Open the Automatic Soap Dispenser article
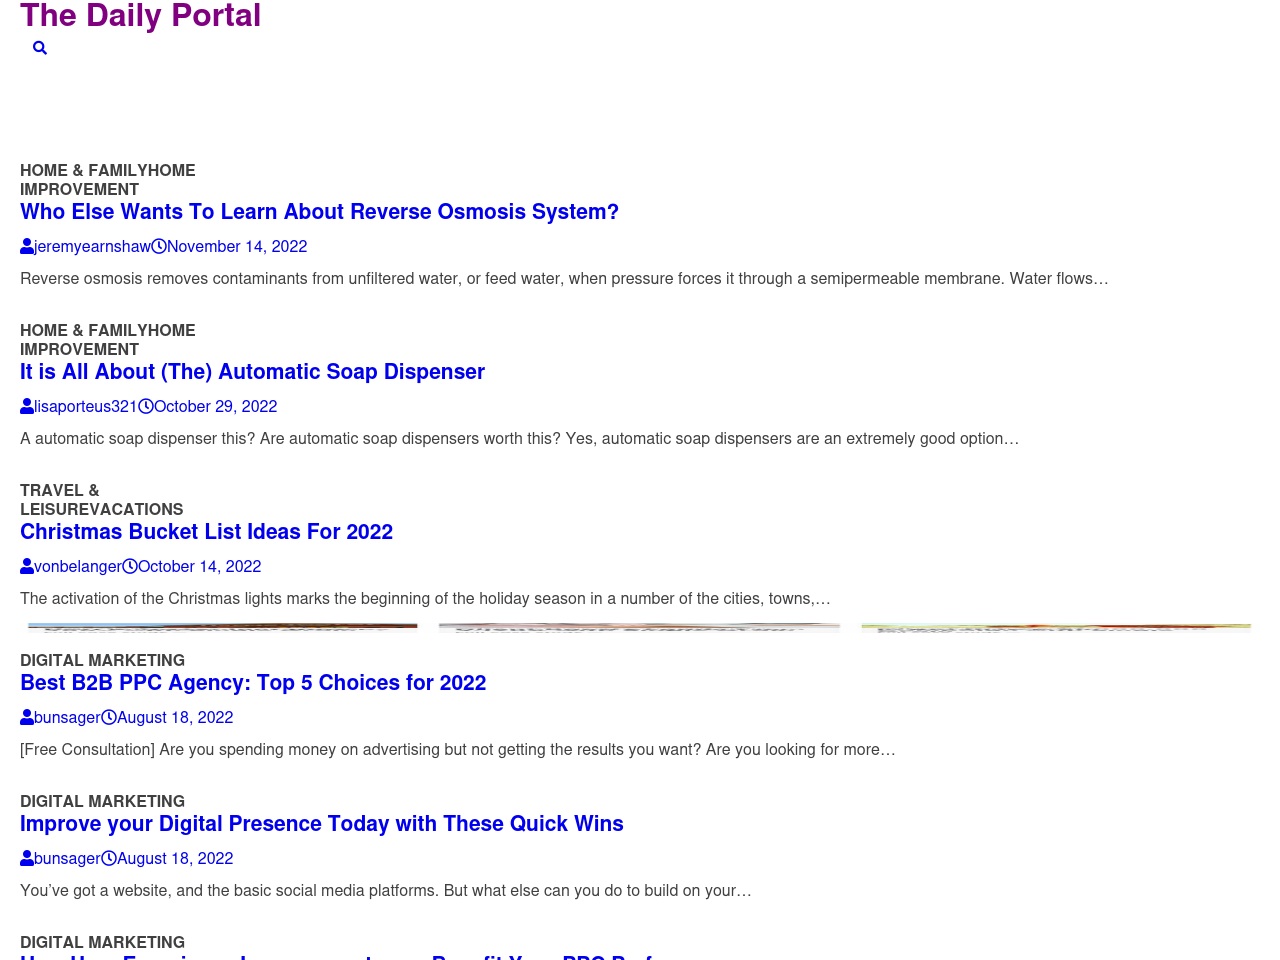 (x=252, y=372)
